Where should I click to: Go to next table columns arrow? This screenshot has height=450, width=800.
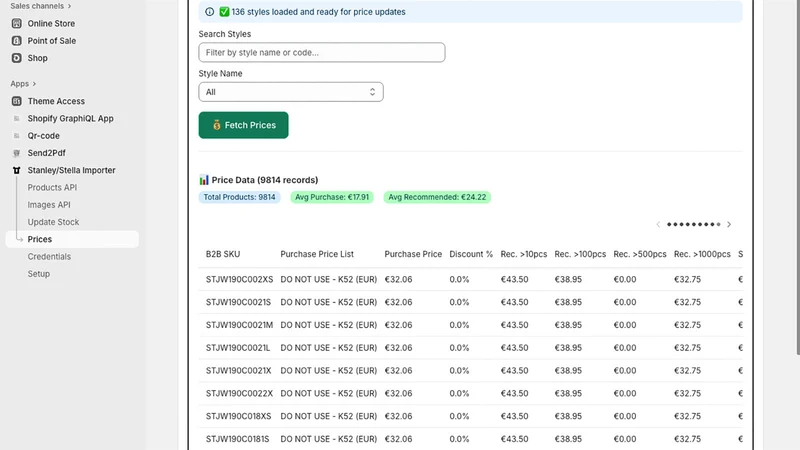[x=729, y=224]
